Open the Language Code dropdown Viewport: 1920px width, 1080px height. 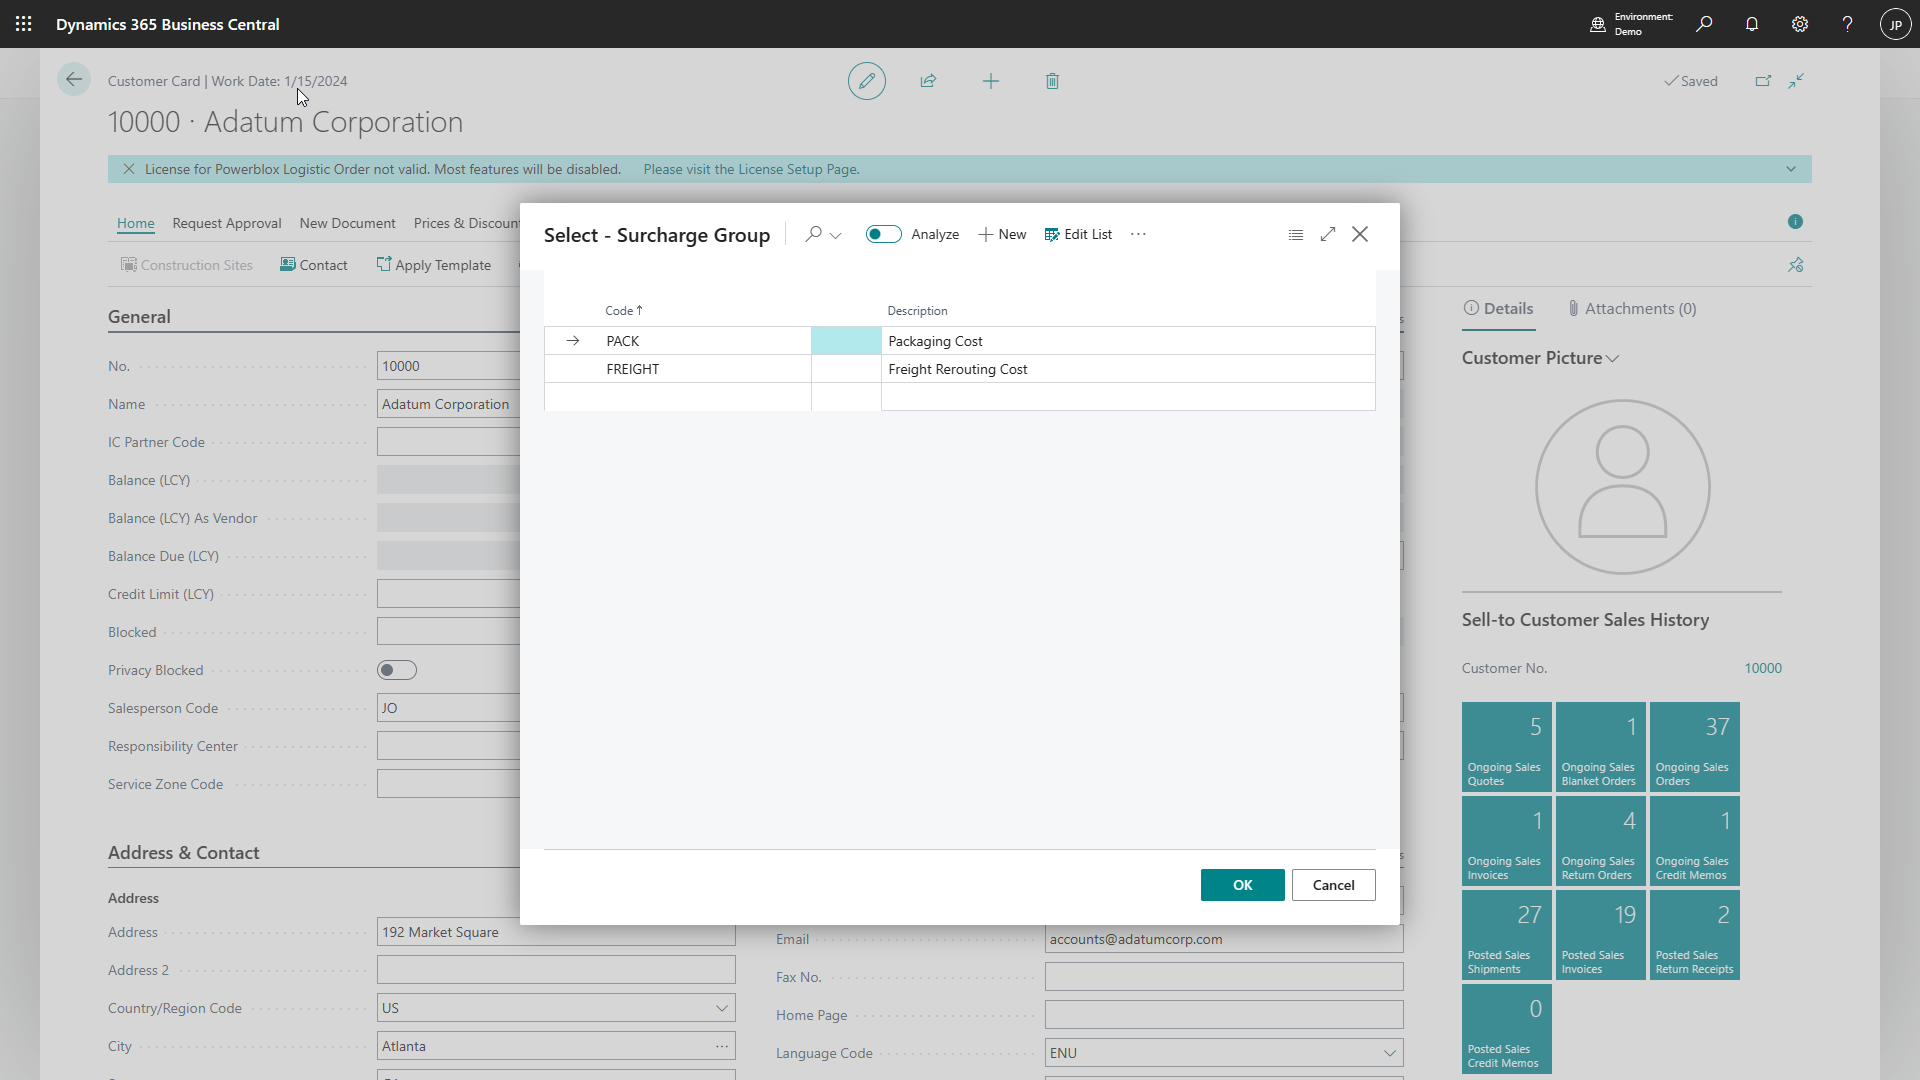tap(1390, 1053)
